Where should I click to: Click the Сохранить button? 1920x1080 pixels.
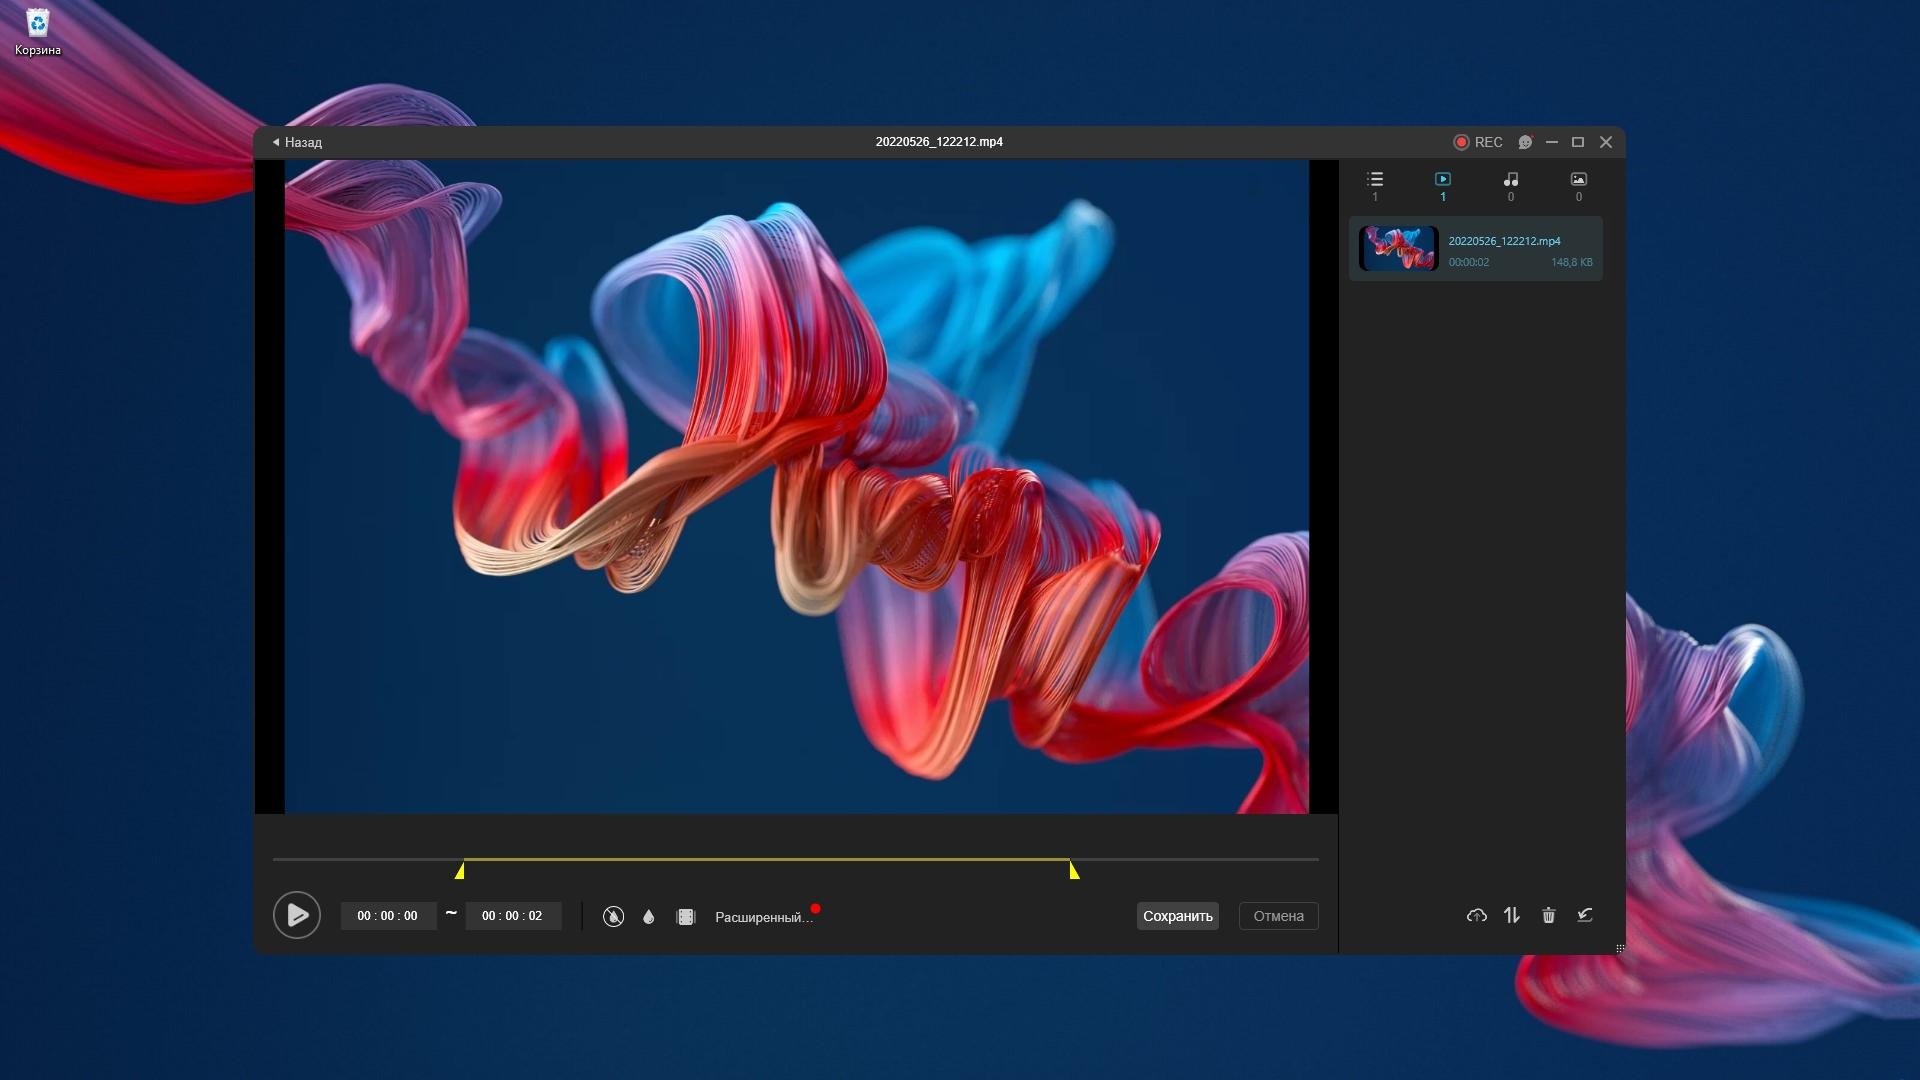click(x=1177, y=916)
